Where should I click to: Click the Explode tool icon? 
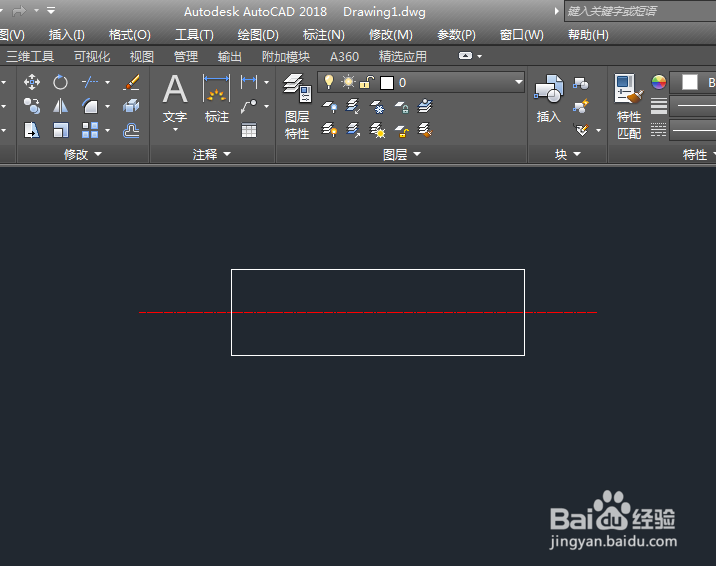point(132,106)
